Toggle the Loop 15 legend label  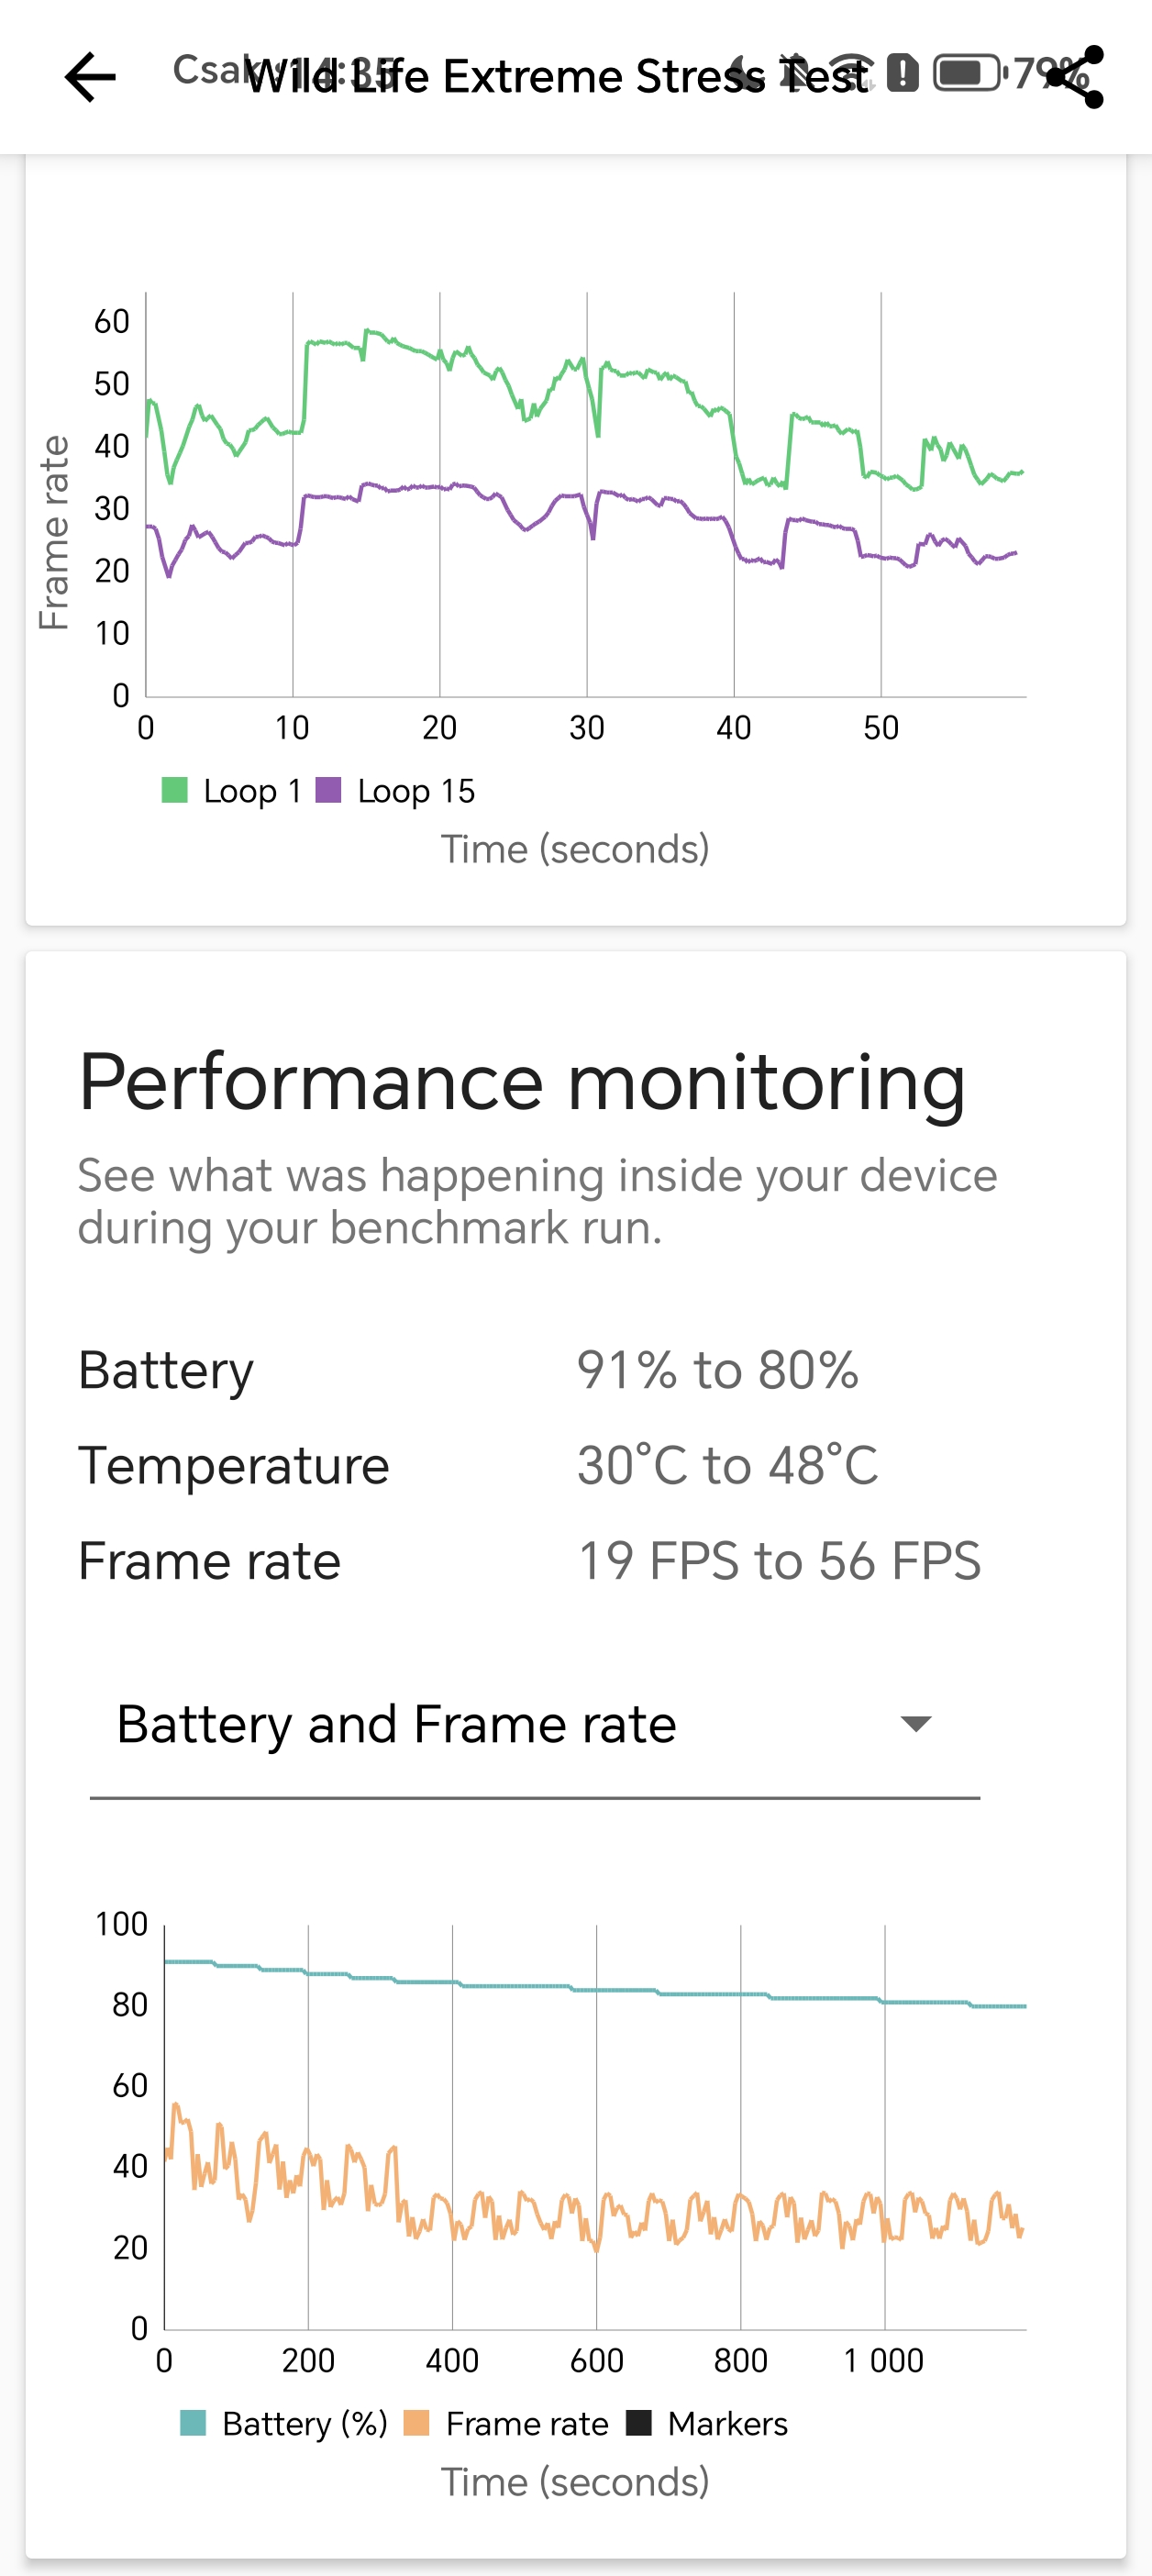coord(416,791)
